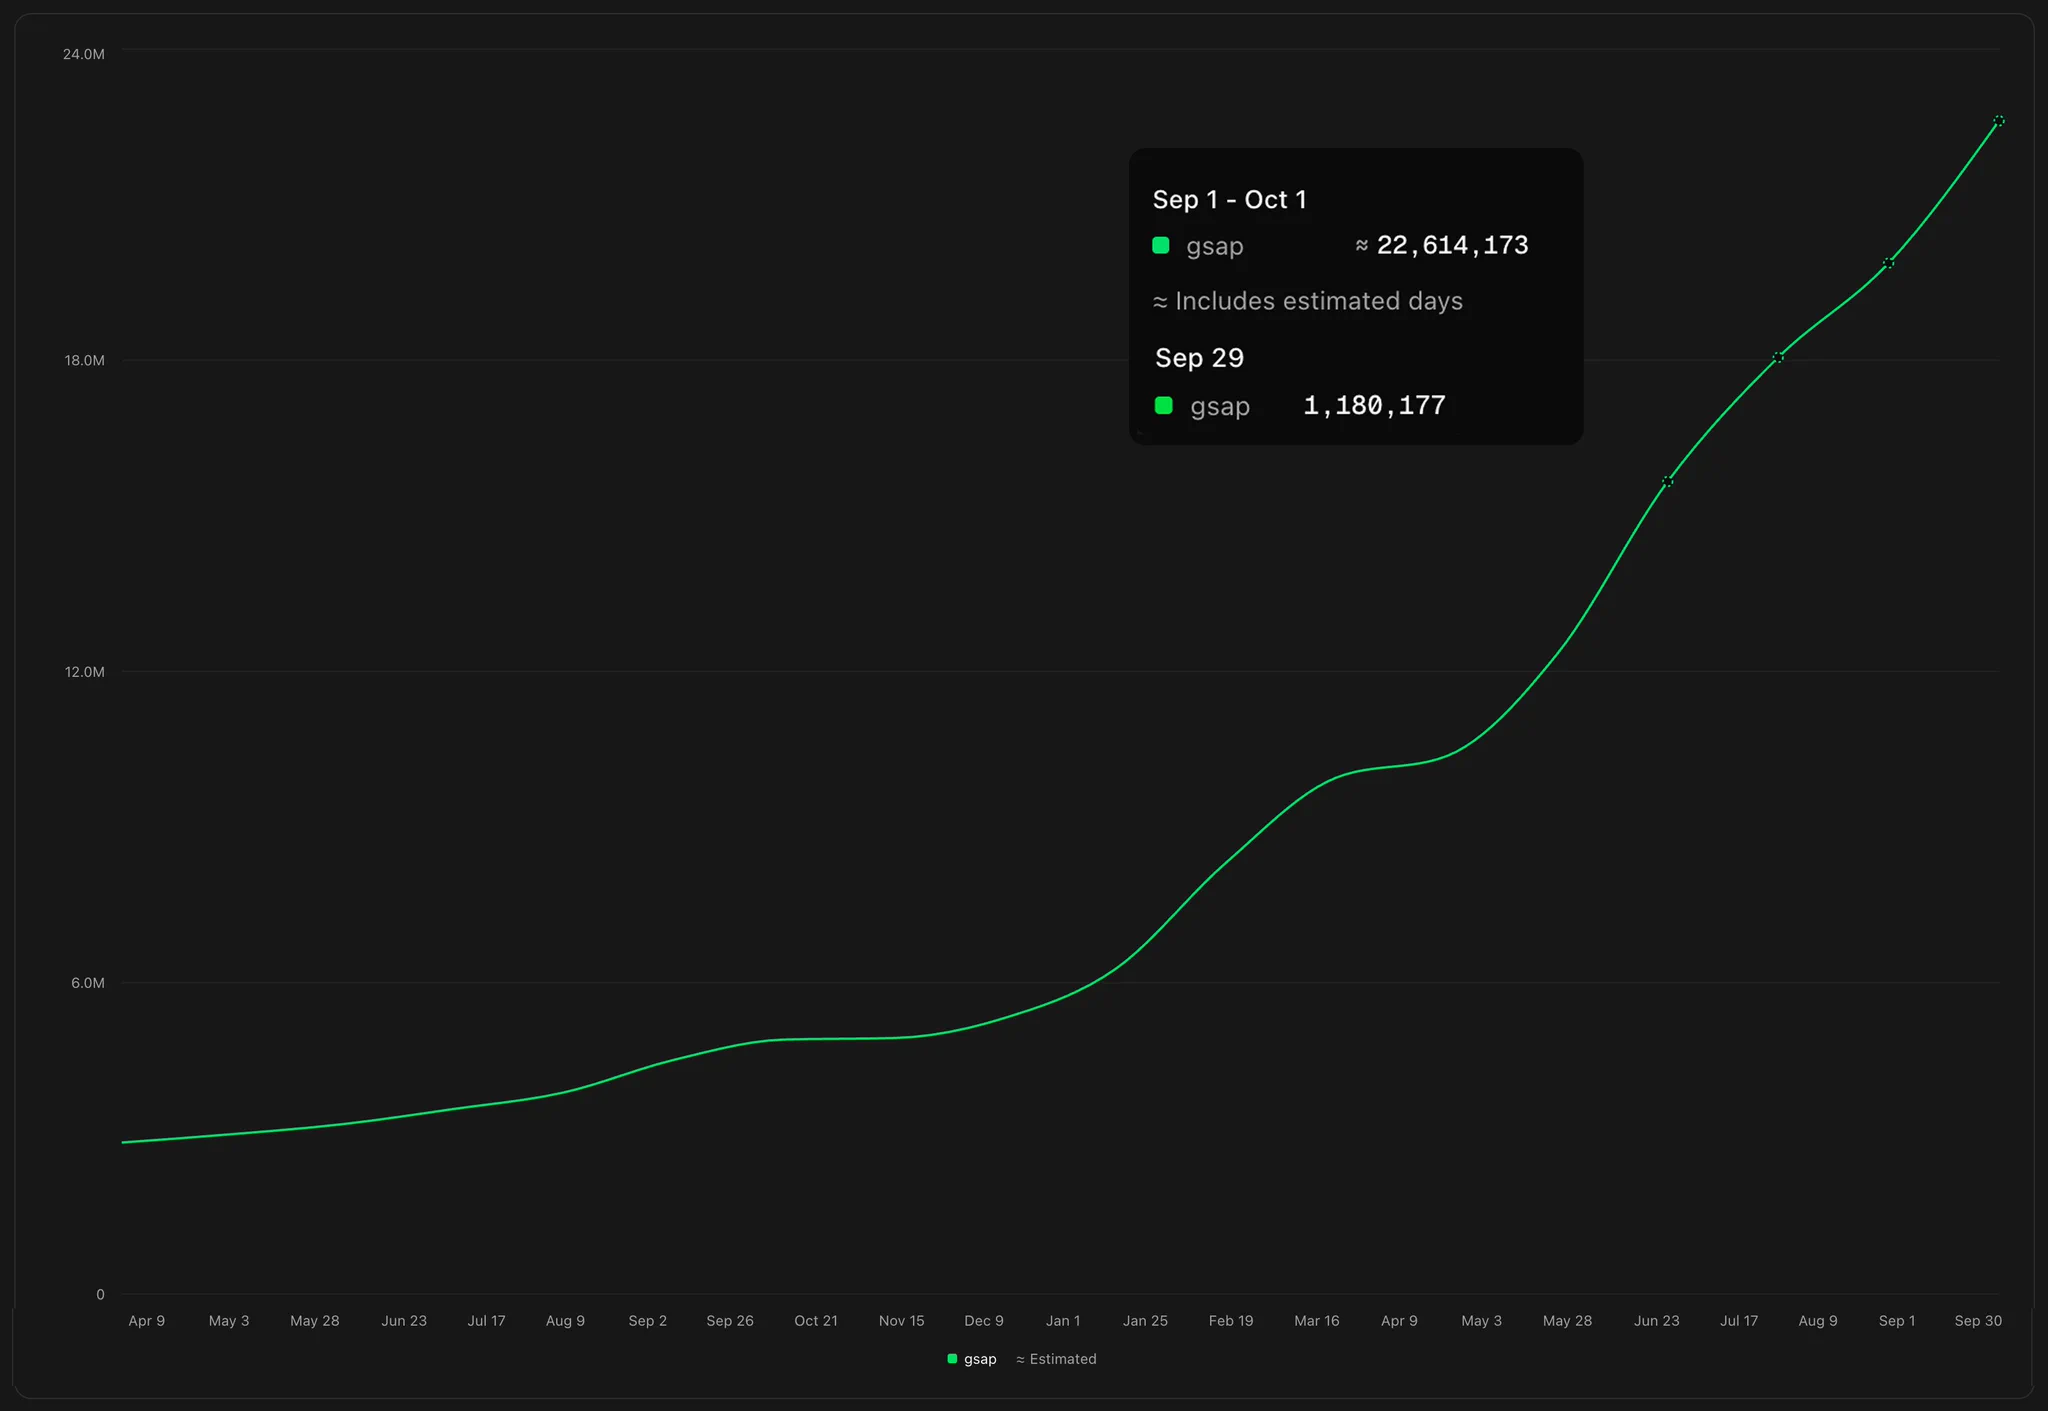Click the data point near Jul 17–Aug 9
Screen dimensions: 2048x1411
(1778, 358)
